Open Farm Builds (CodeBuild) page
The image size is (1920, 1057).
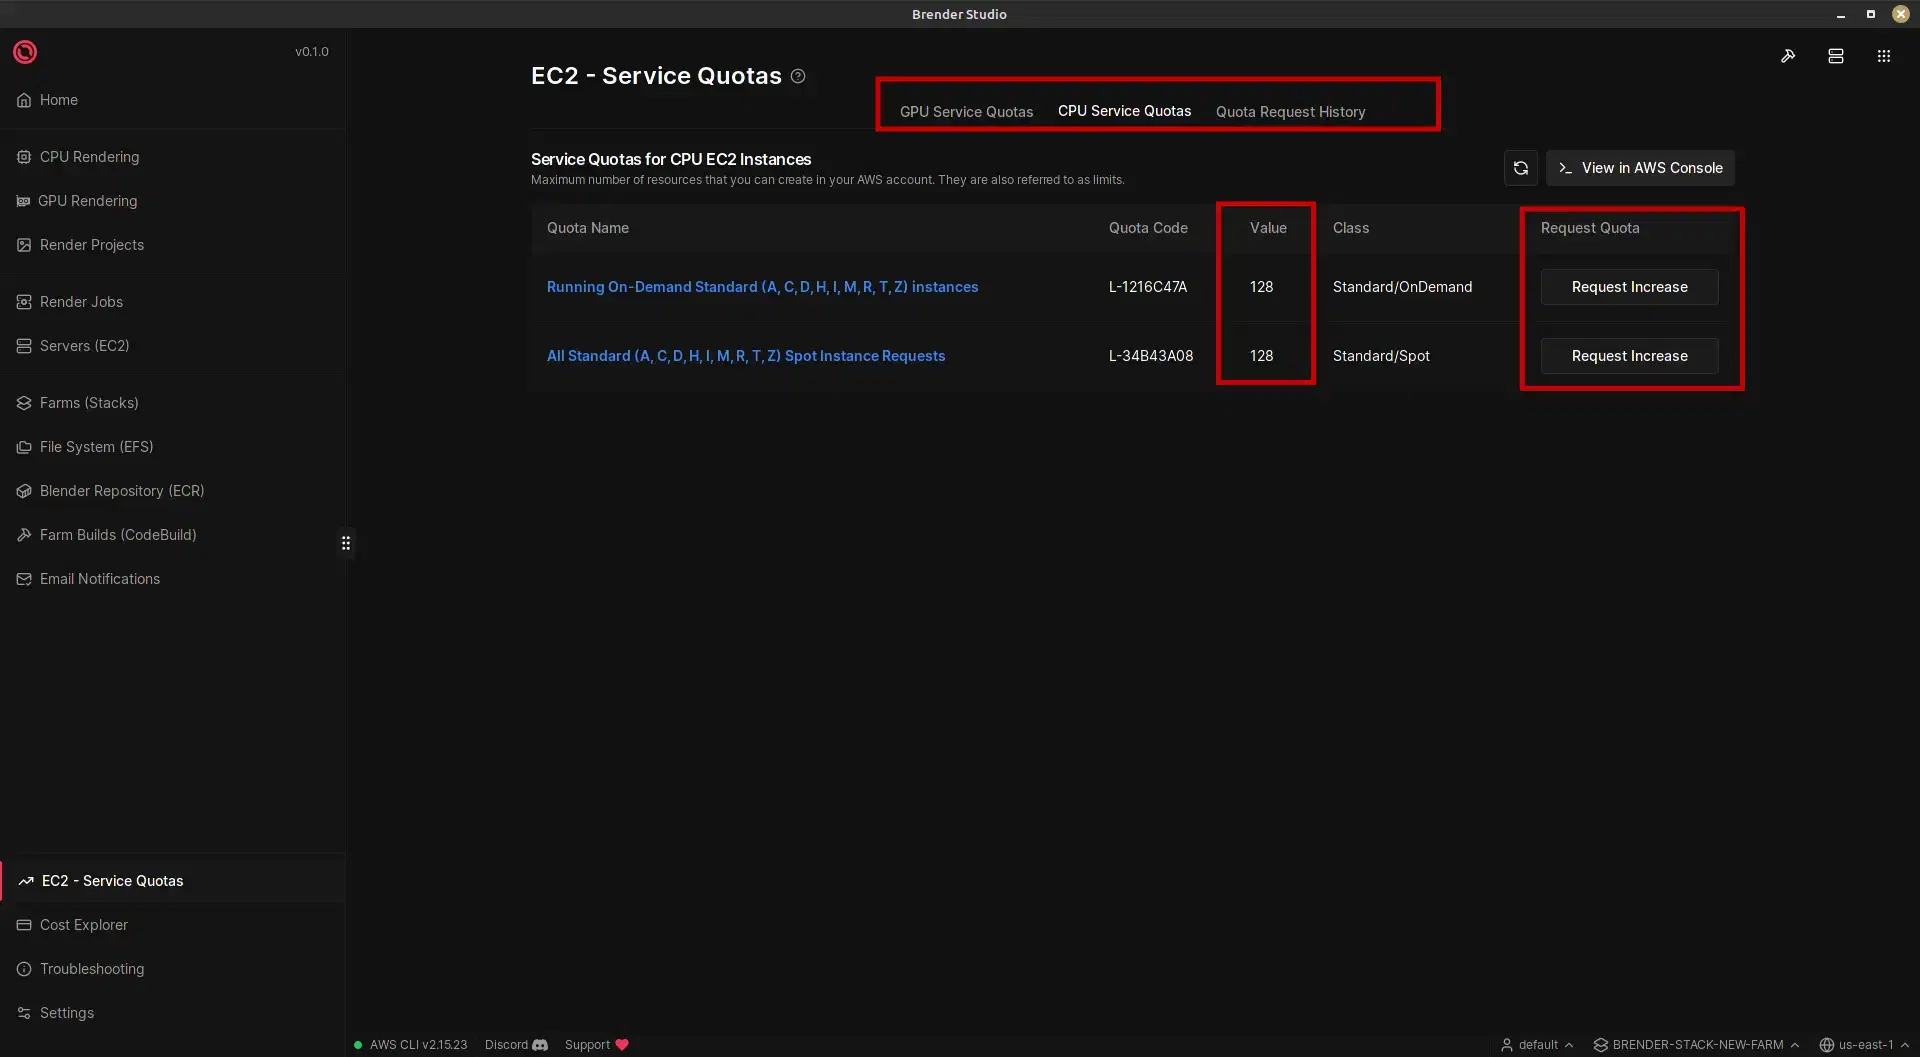pyautogui.click(x=172, y=535)
